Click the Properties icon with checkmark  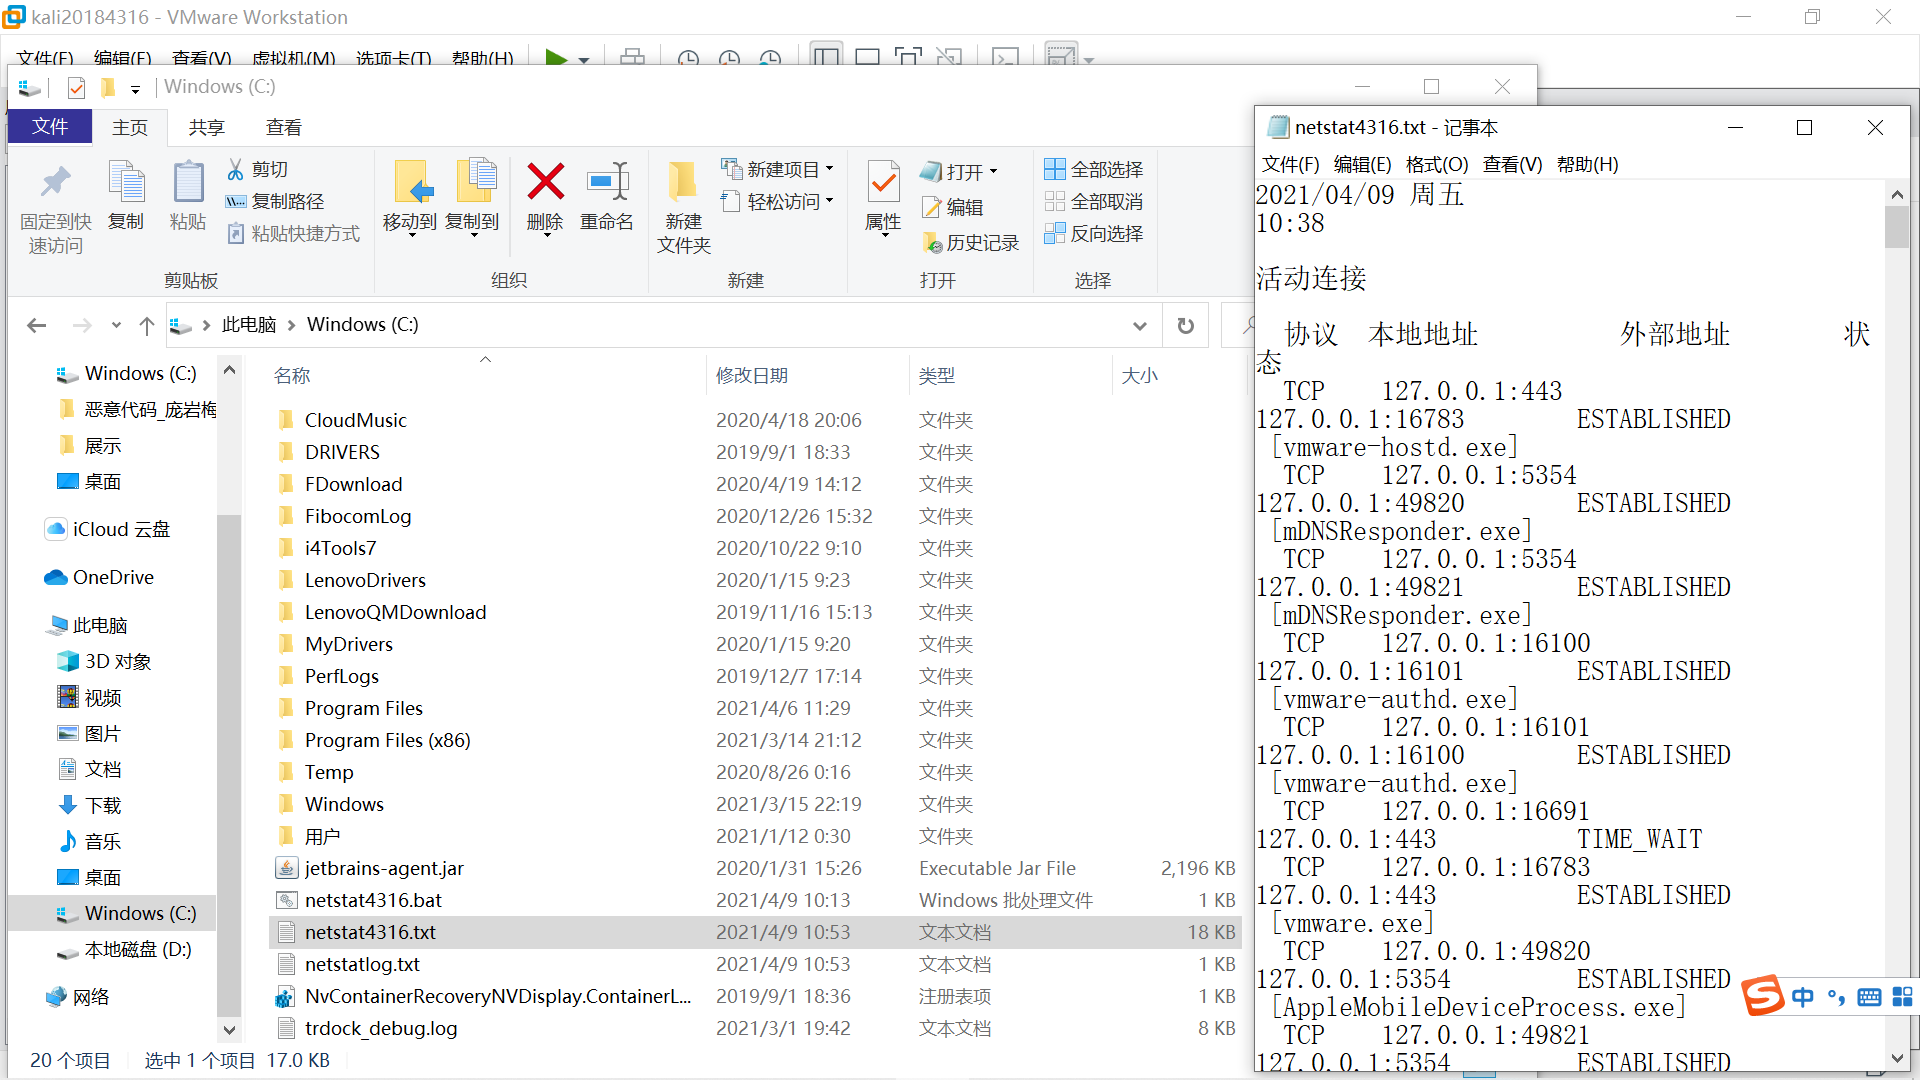pos(883,183)
